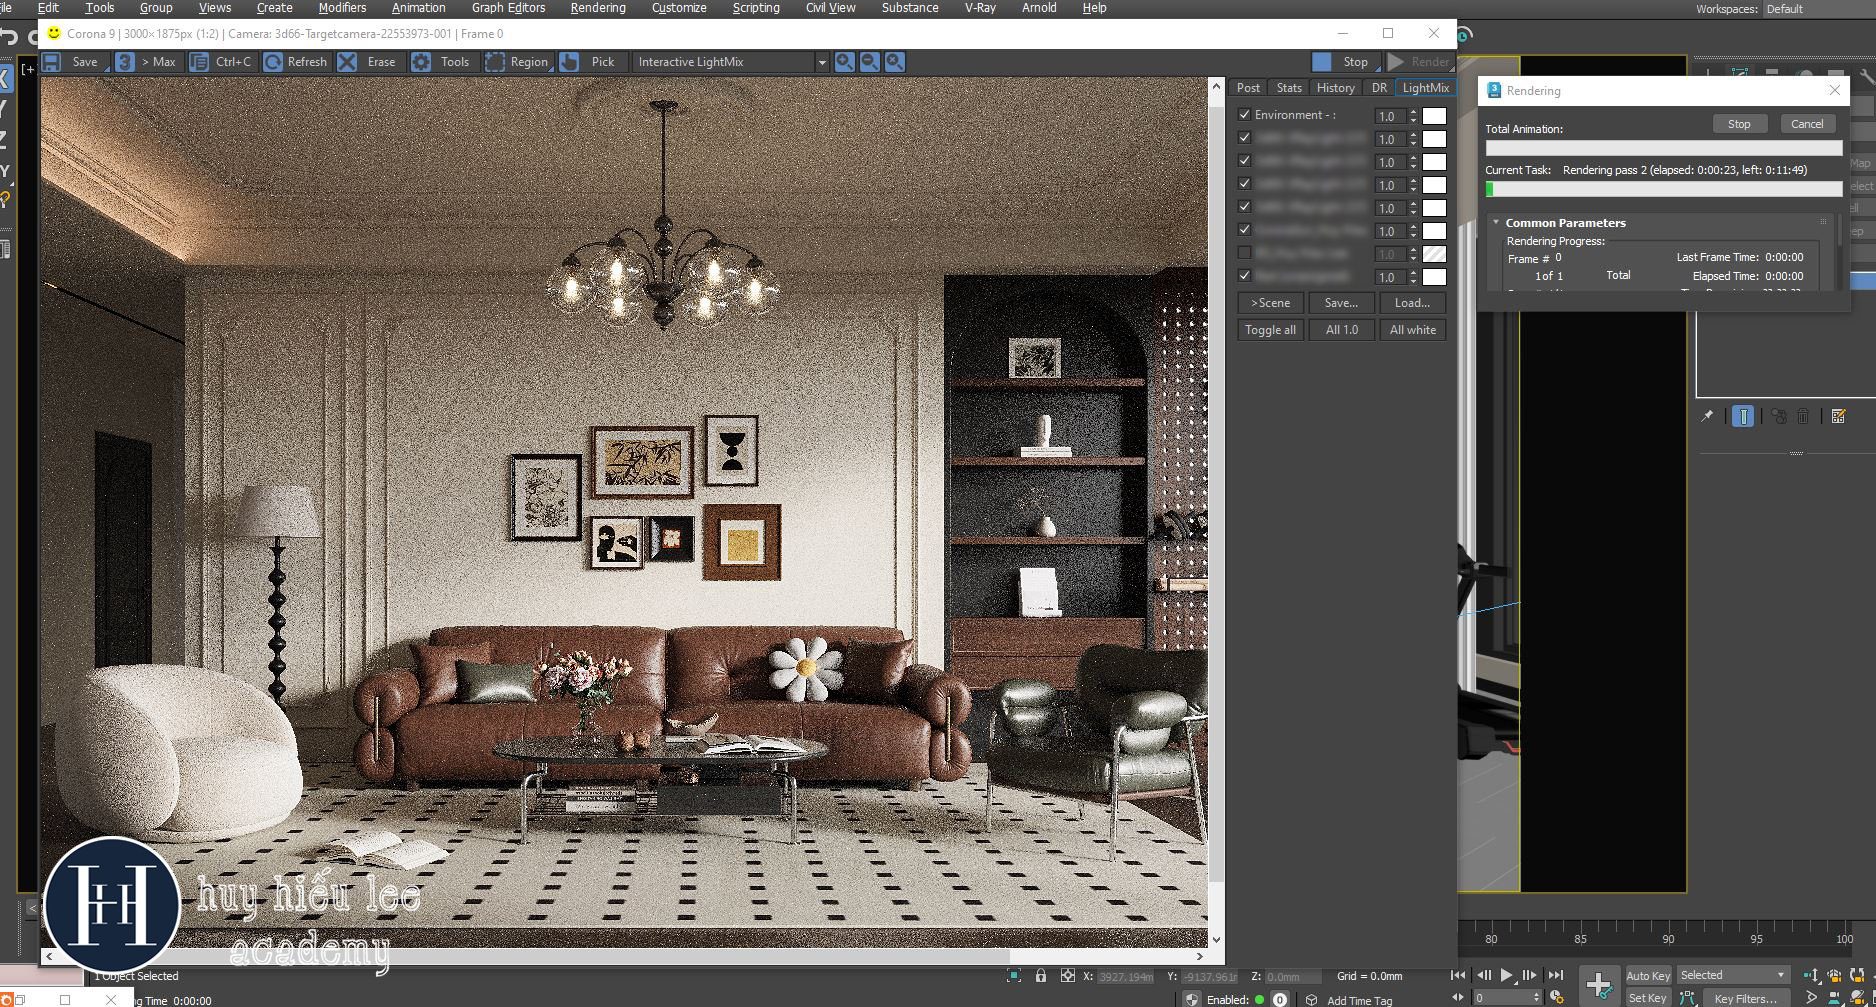Click the Refresh icon in the frame buffer
1876x1007 pixels.
pos(273,62)
